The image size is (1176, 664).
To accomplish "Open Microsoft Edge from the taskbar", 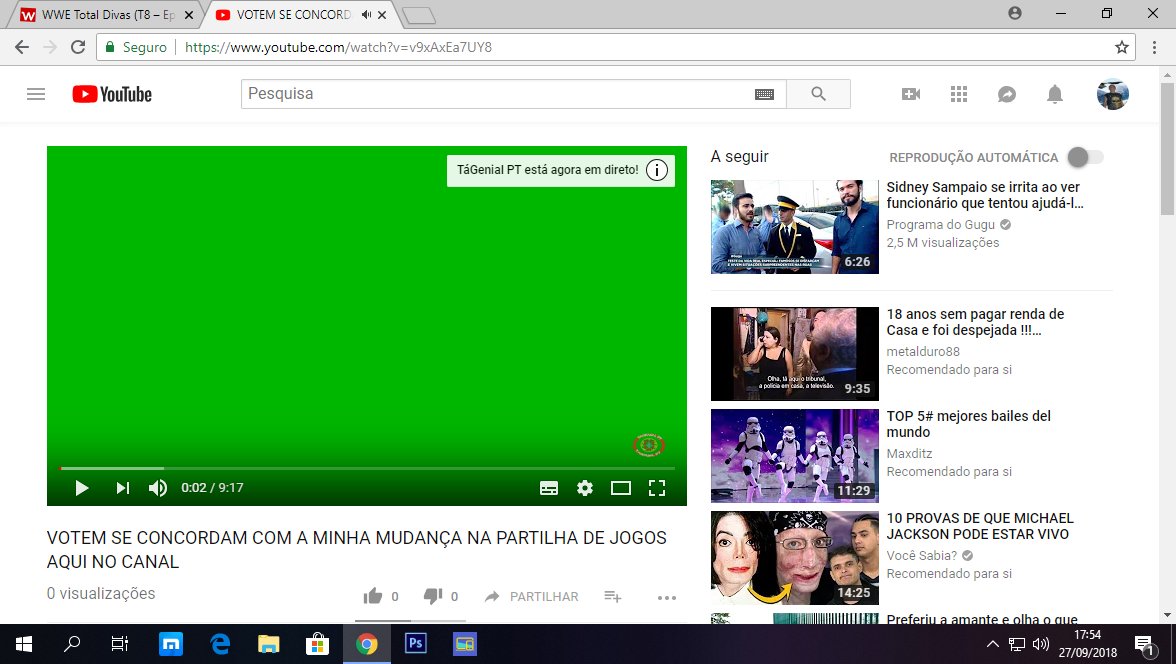I will tap(220, 644).
